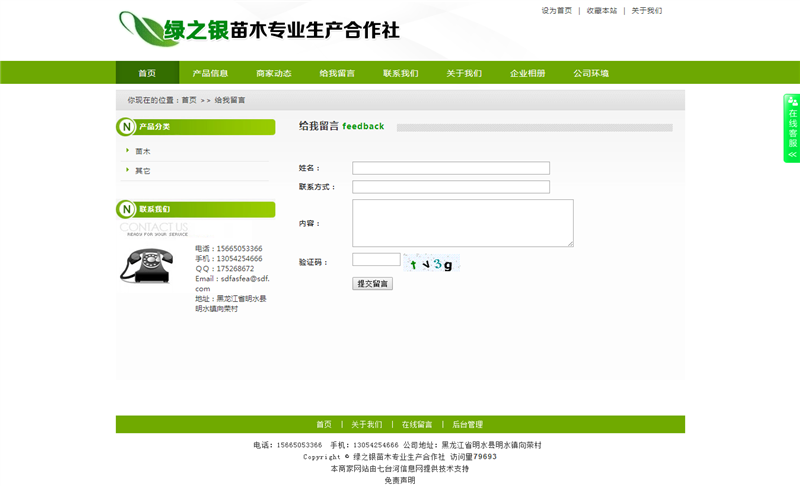Click the N icon beside 联系我们 panel
Viewport: 800px width, 486px height.
click(126, 209)
